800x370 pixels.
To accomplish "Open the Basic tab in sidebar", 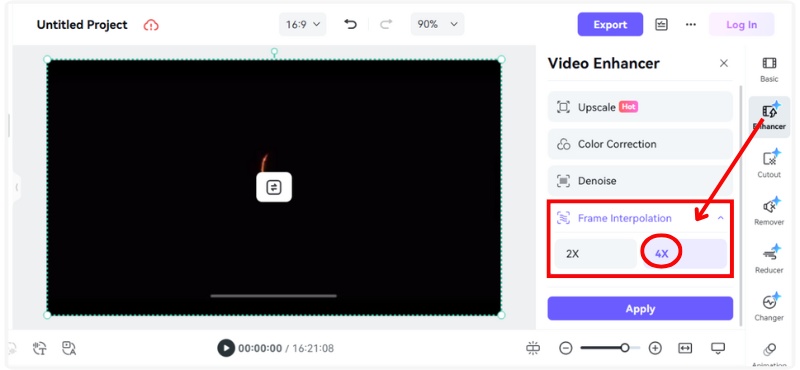I will tap(769, 69).
